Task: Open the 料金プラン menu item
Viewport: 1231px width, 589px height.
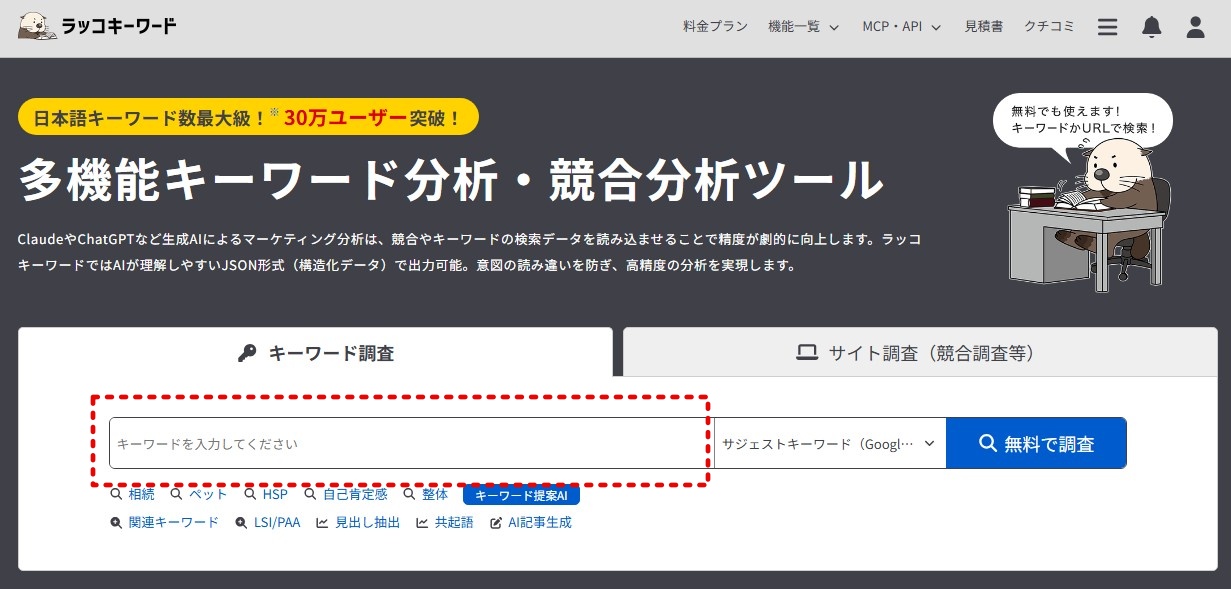Action: coord(715,27)
